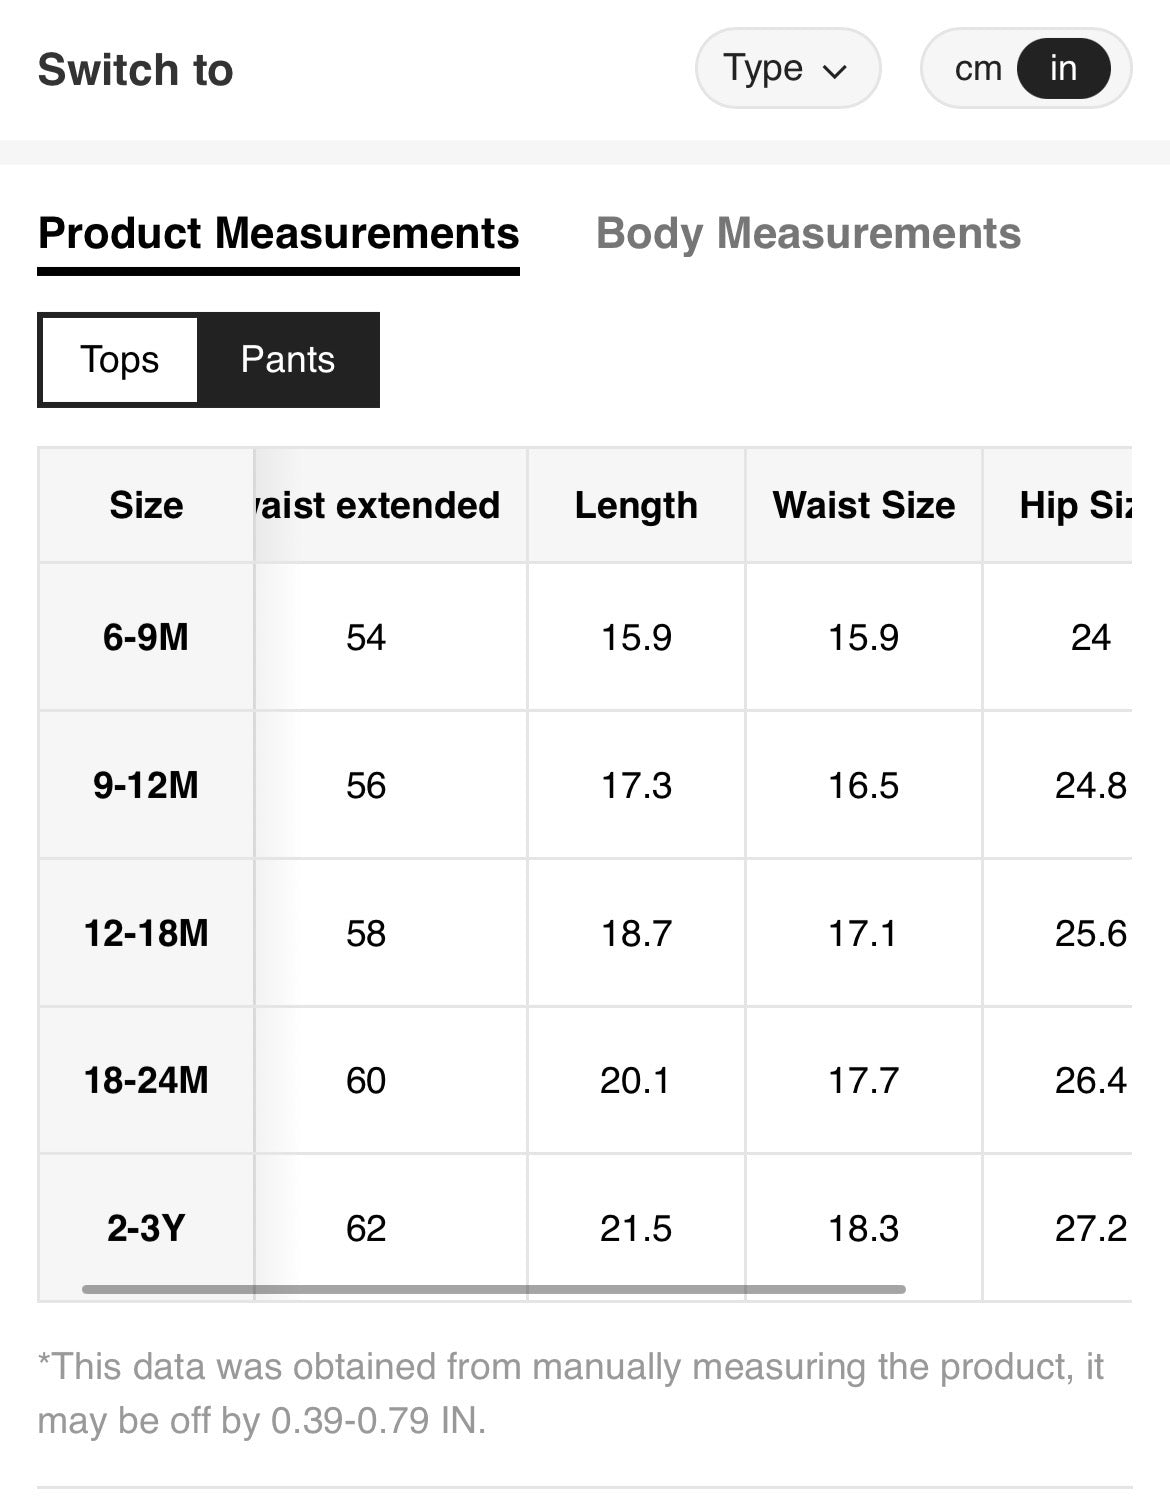
Task: Open the Type dropdown
Action: [x=786, y=69]
